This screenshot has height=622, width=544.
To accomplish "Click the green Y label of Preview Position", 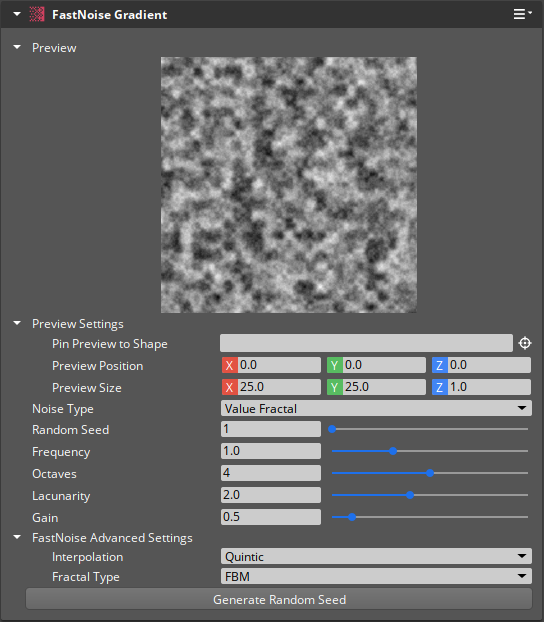I will tap(335, 365).
